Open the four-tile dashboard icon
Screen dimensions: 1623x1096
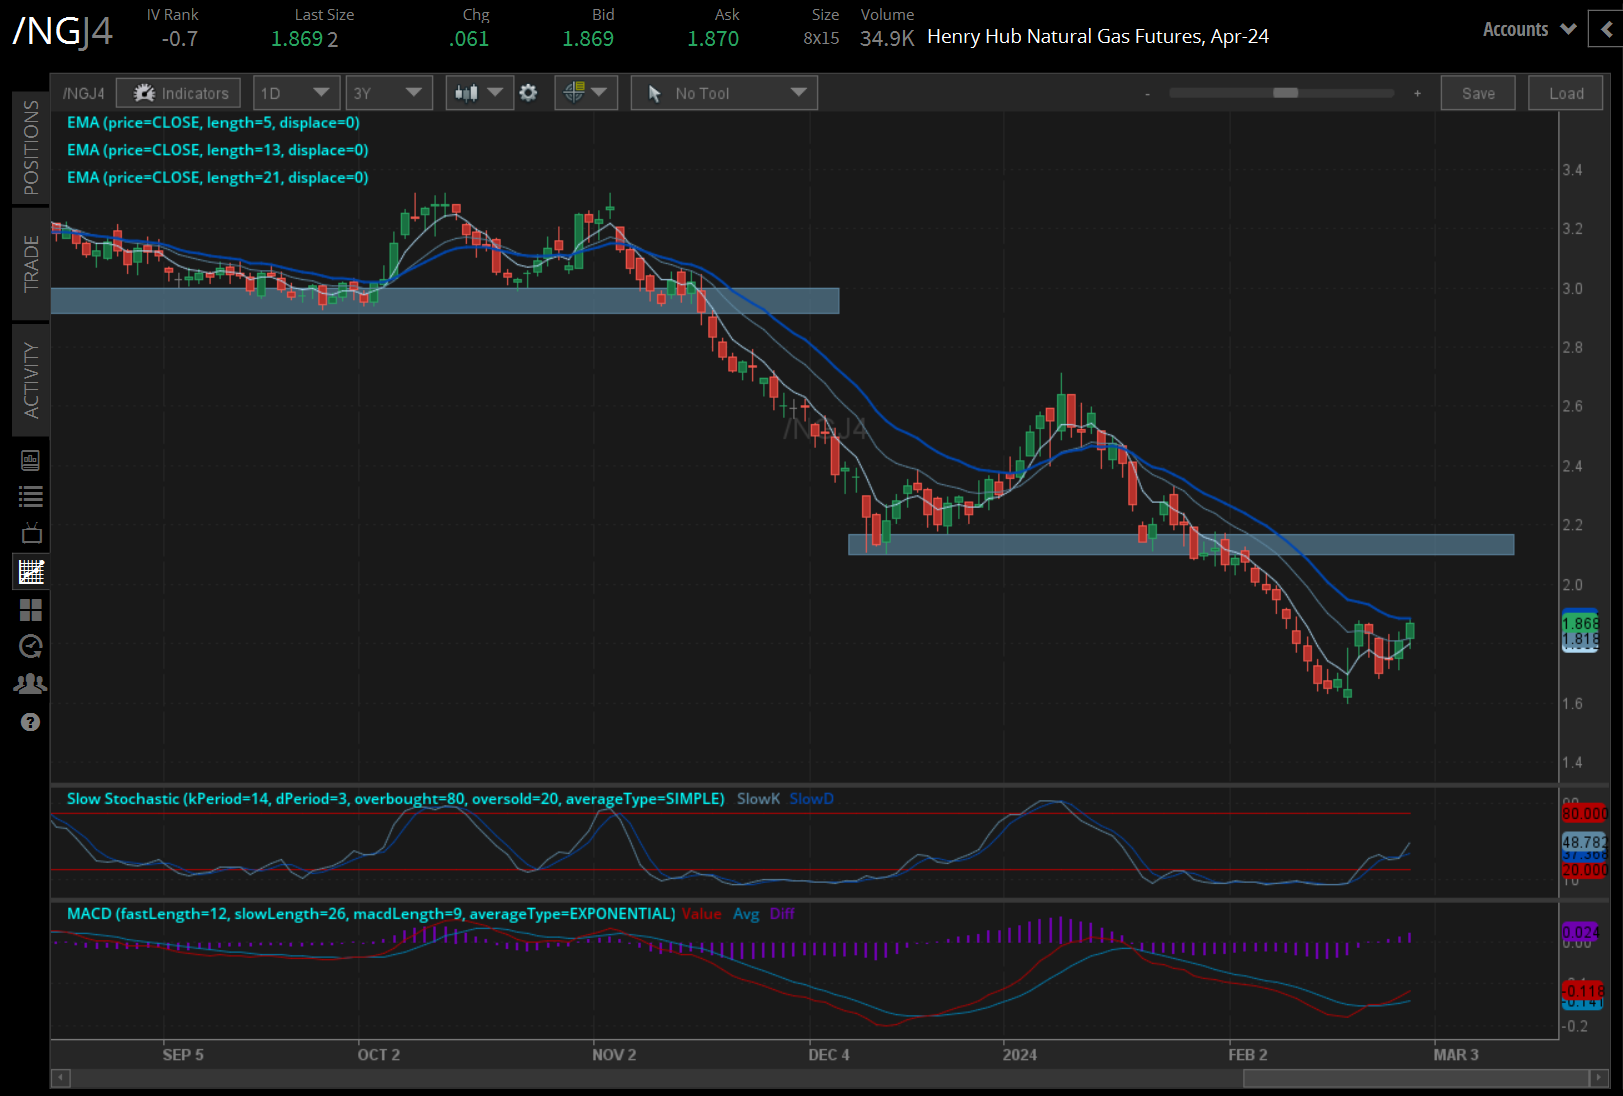(30, 610)
